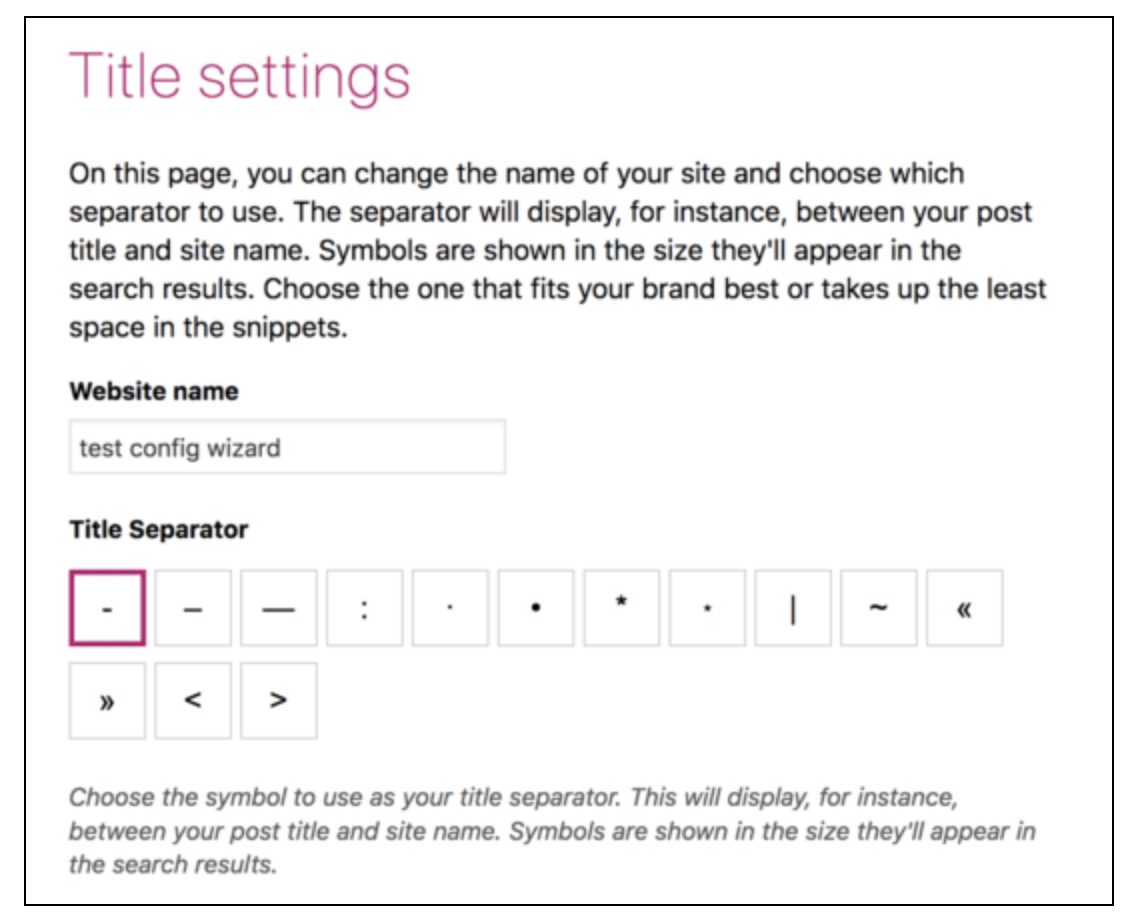Select the short hyphen title separator
This screenshot has height=922, width=1134.
point(107,607)
